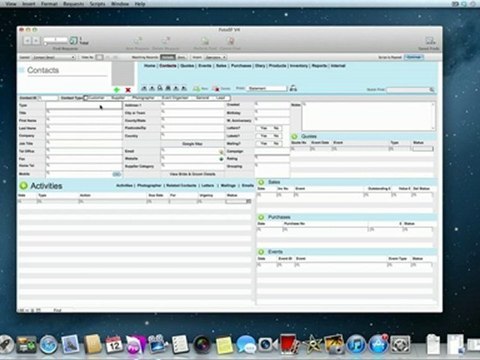480x360 pixels.
Task: Go to the next find request arrow
Action: (x=36, y=41)
